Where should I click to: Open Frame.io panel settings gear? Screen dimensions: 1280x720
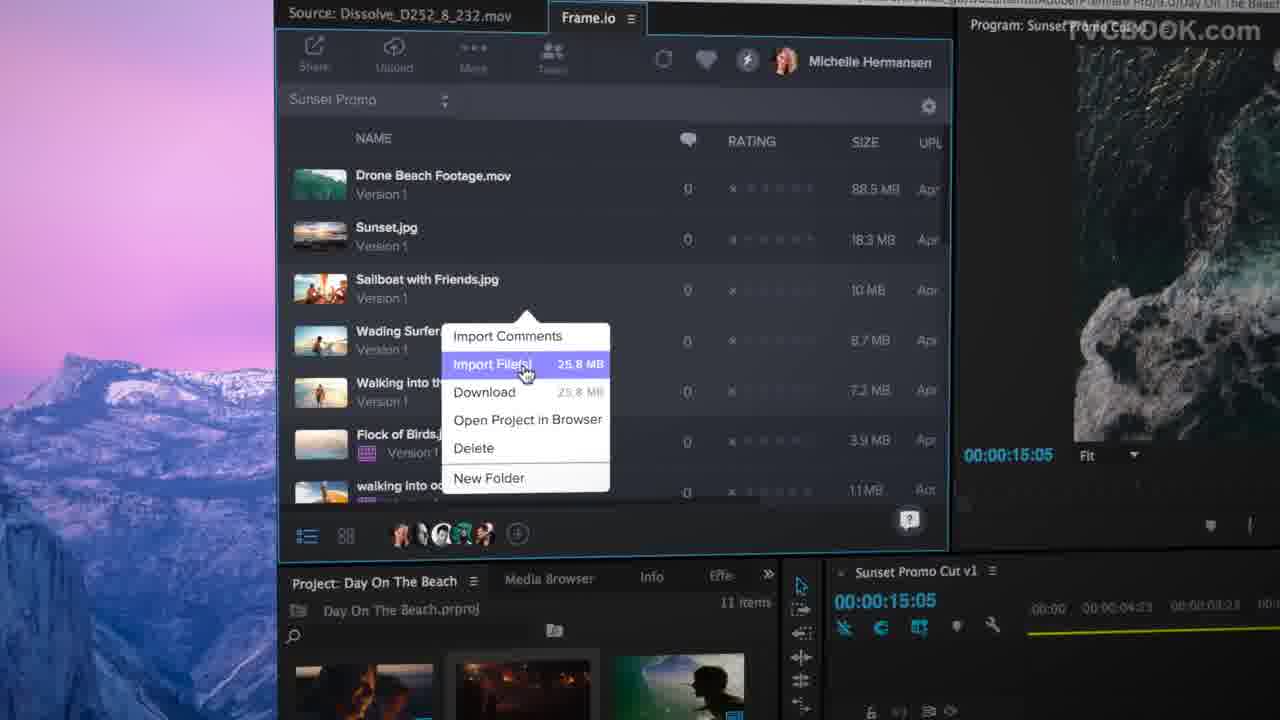tap(928, 106)
